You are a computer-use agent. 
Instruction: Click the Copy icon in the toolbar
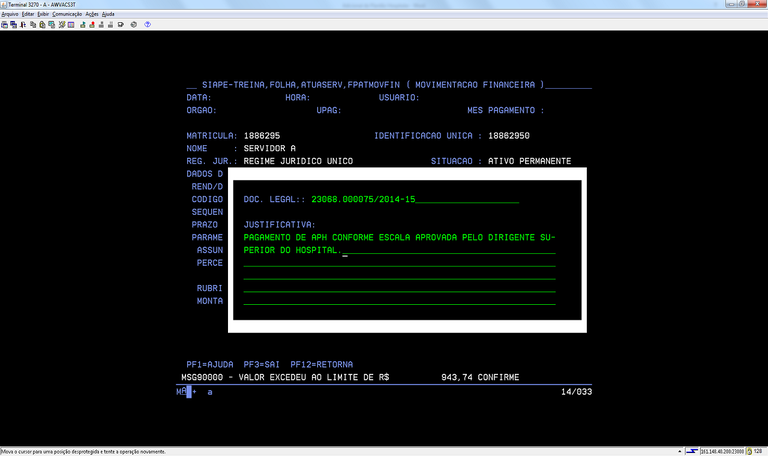tap(33, 25)
